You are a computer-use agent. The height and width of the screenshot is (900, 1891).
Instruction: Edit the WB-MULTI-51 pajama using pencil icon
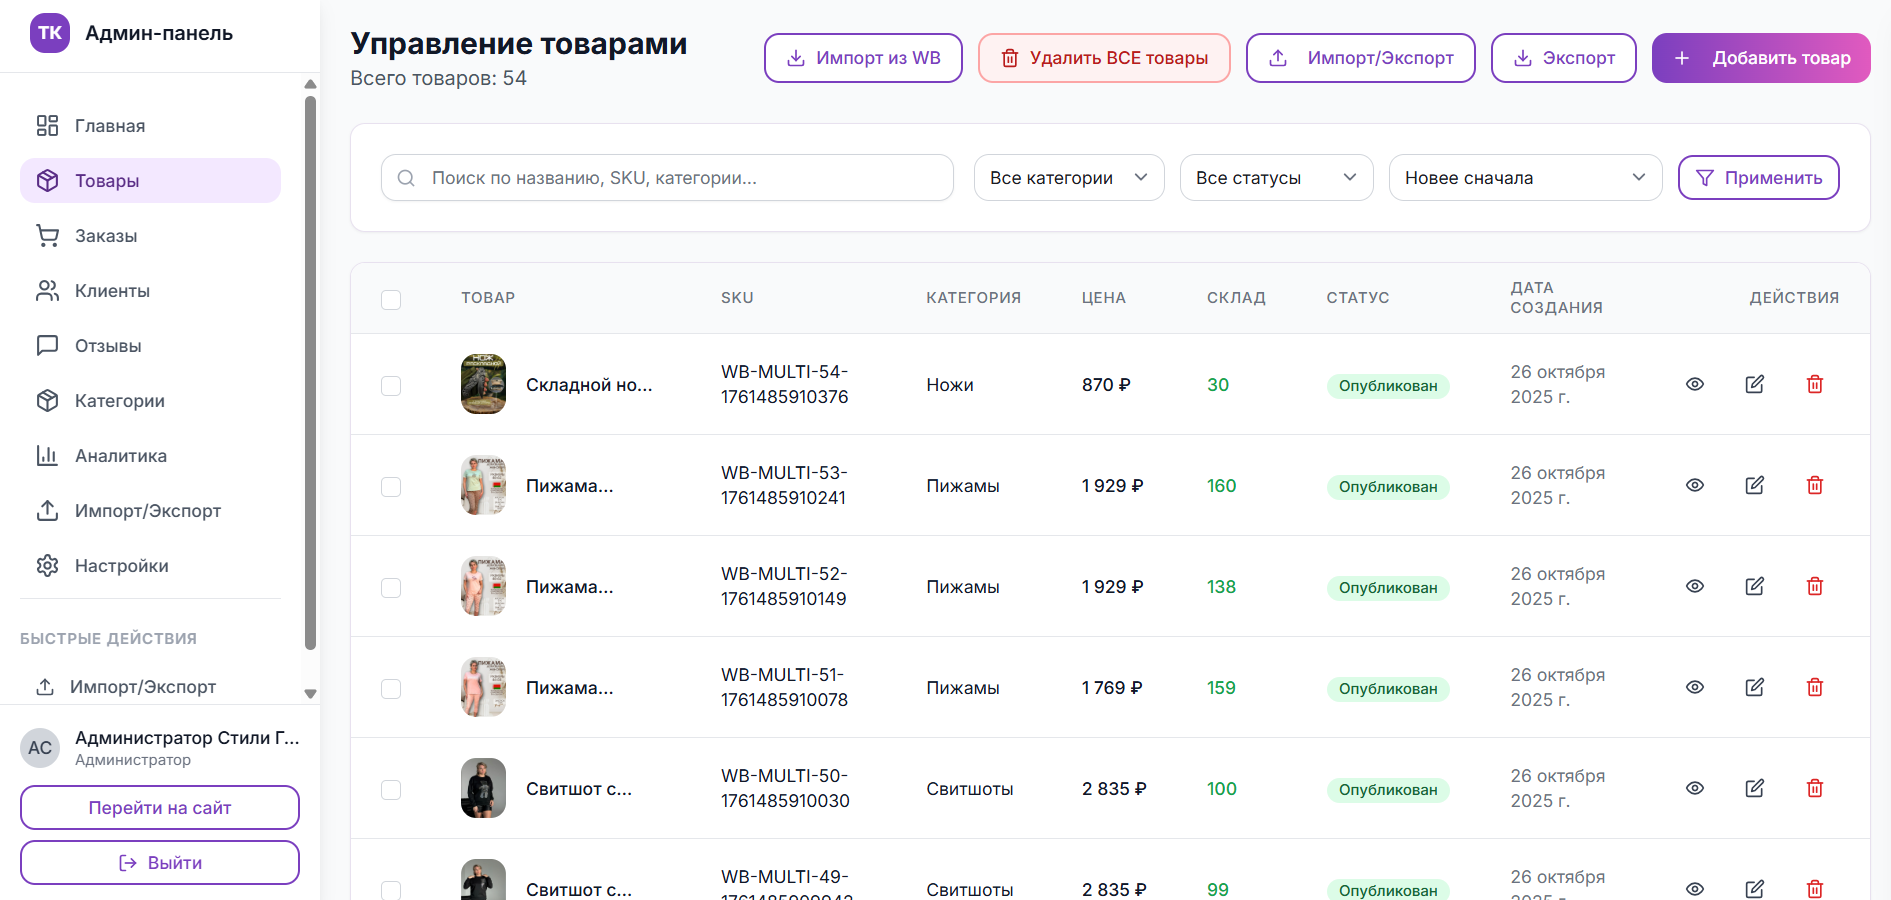click(x=1754, y=688)
